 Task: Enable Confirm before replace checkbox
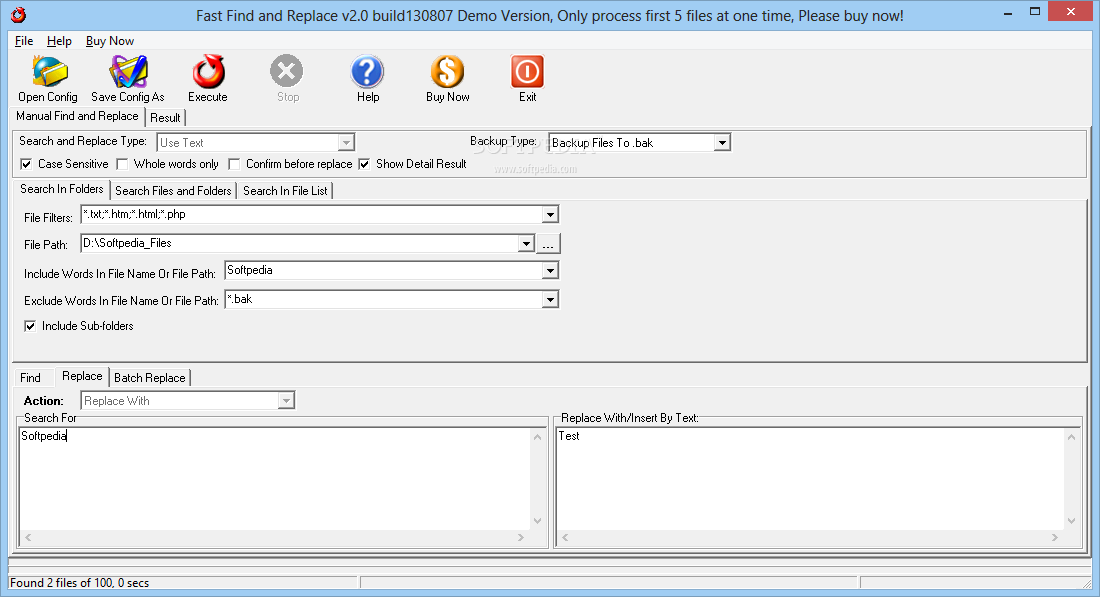click(x=234, y=164)
